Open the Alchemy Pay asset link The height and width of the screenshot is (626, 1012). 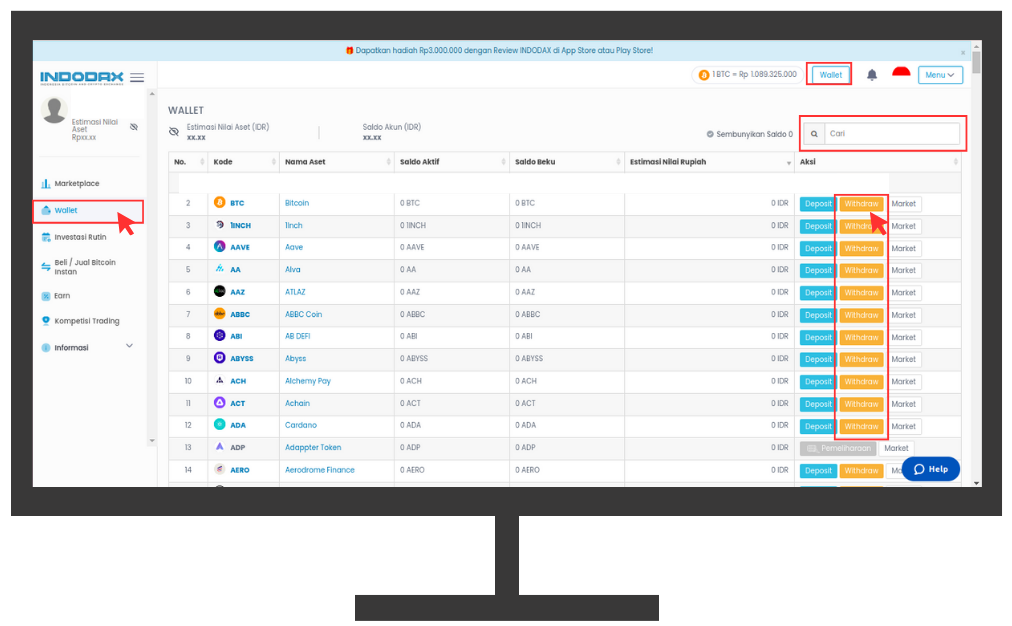(308, 381)
